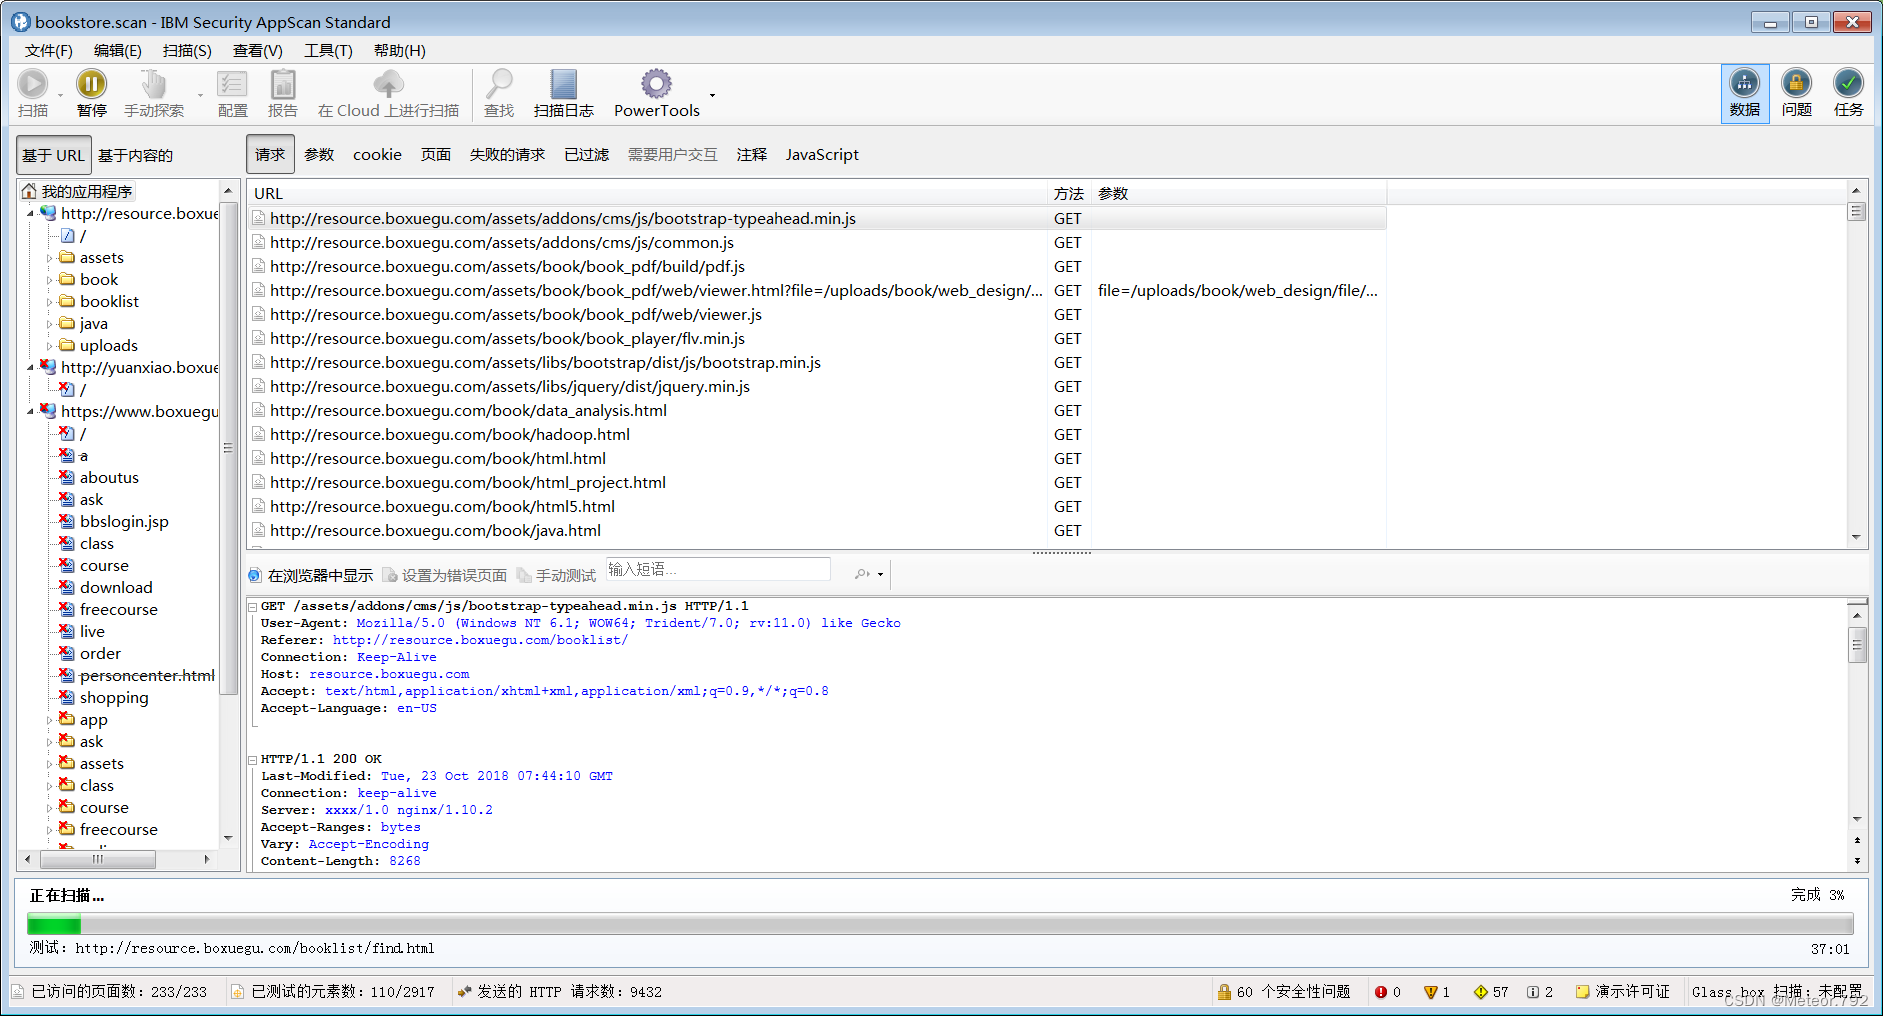Collapse the GET request header section

click(x=253, y=607)
